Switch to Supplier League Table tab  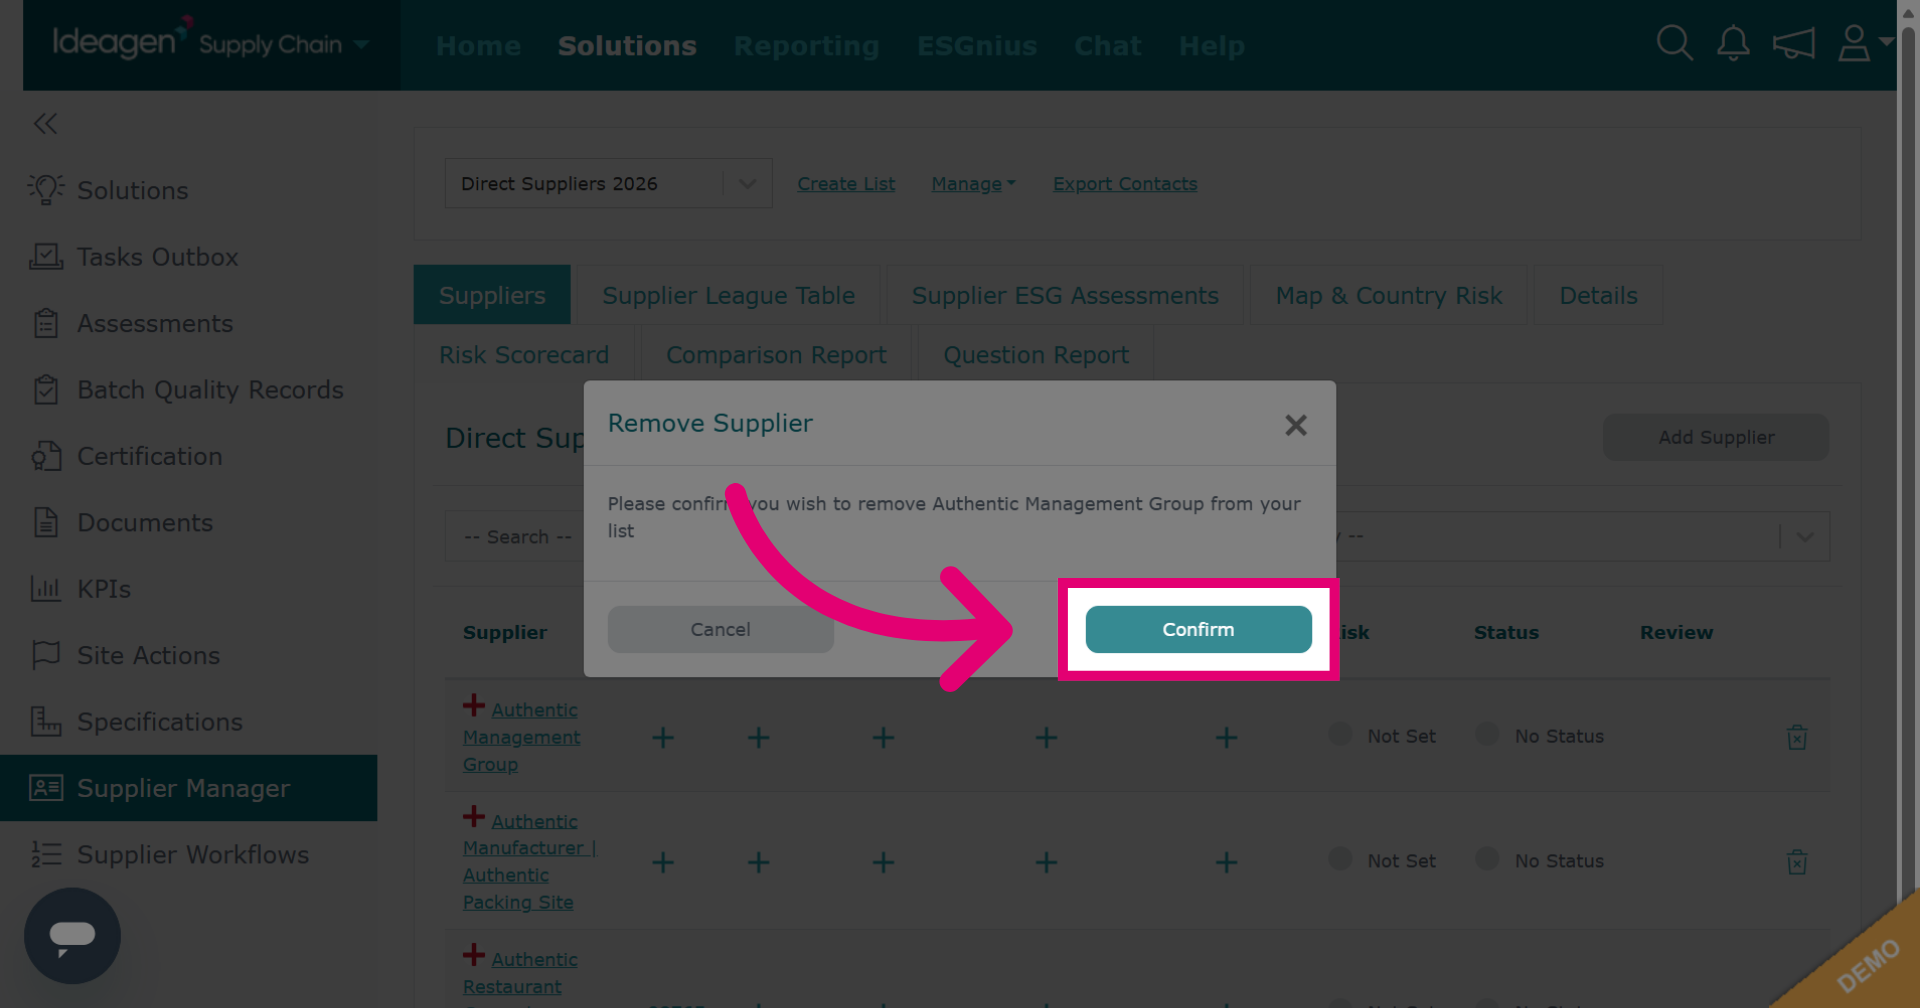728,295
